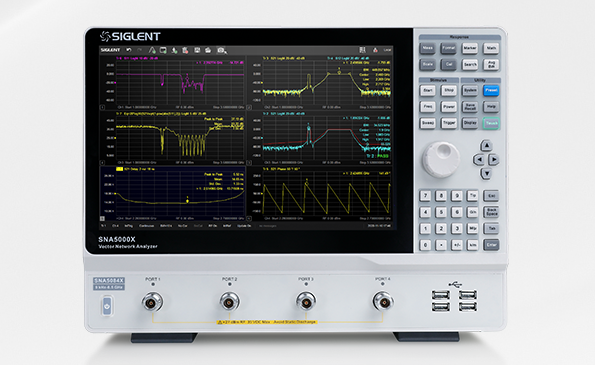595x365 pixels.
Task: Click the add trace icon in the toolbar
Action: click(152, 50)
